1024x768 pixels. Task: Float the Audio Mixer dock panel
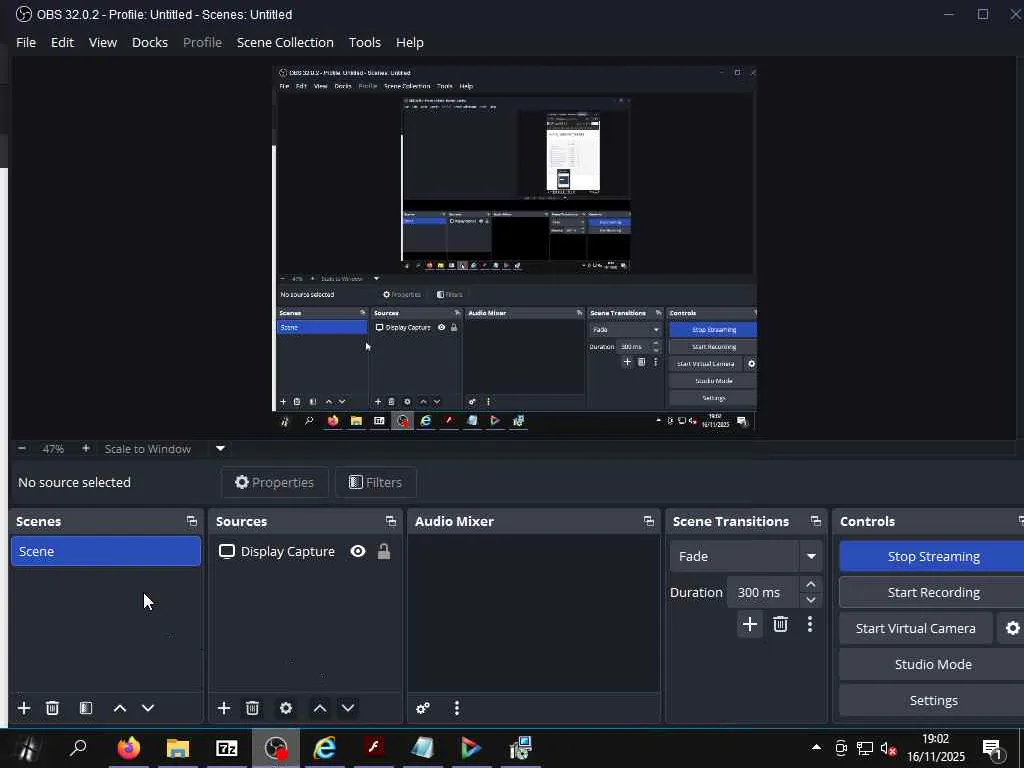click(x=648, y=521)
